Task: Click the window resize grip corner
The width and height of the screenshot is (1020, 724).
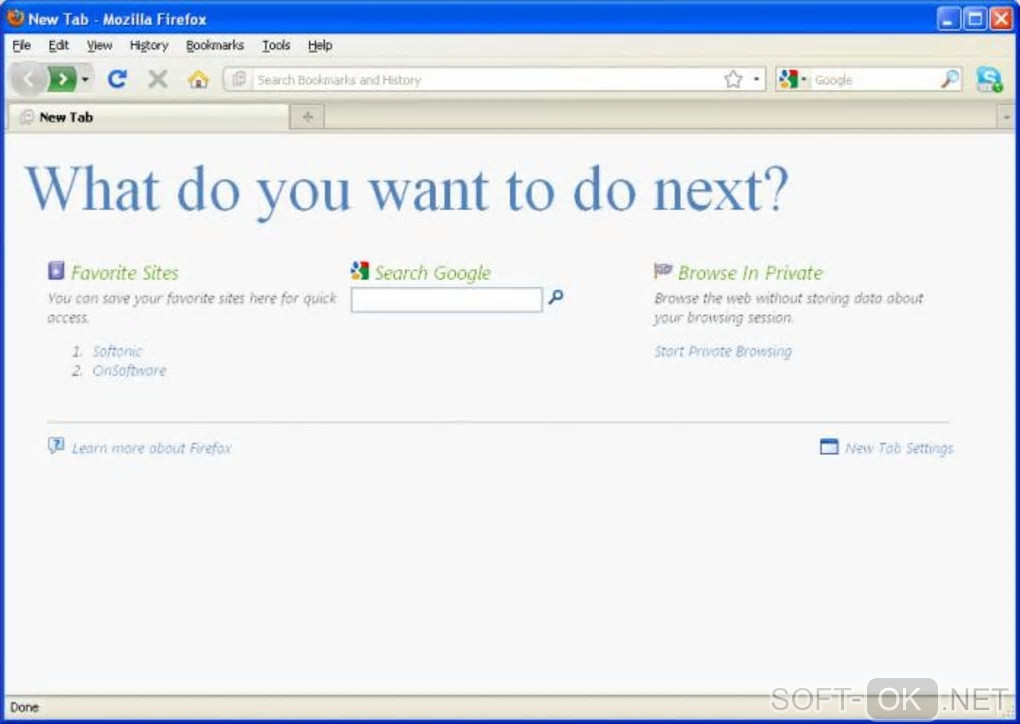Action: tap(1009, 712)
